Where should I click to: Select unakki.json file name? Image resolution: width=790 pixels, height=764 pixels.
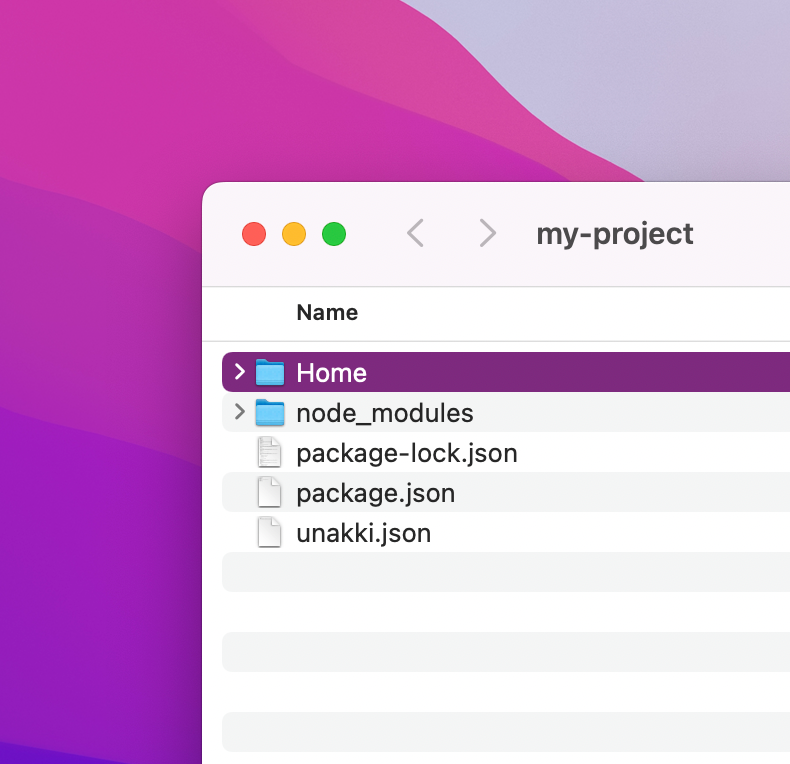click(x=364, y=533)
